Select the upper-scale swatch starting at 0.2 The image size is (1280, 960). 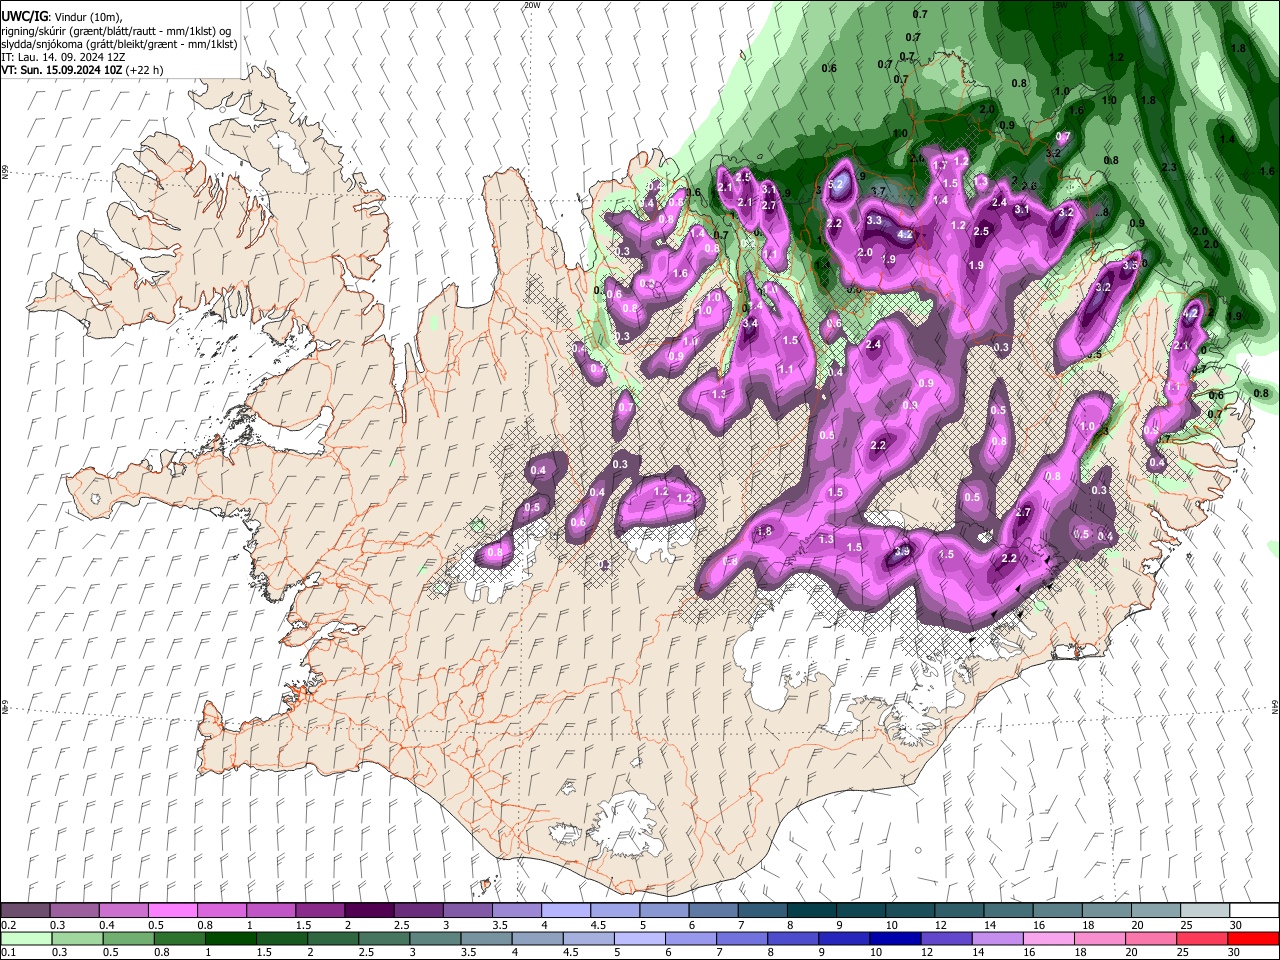[25, 911]
